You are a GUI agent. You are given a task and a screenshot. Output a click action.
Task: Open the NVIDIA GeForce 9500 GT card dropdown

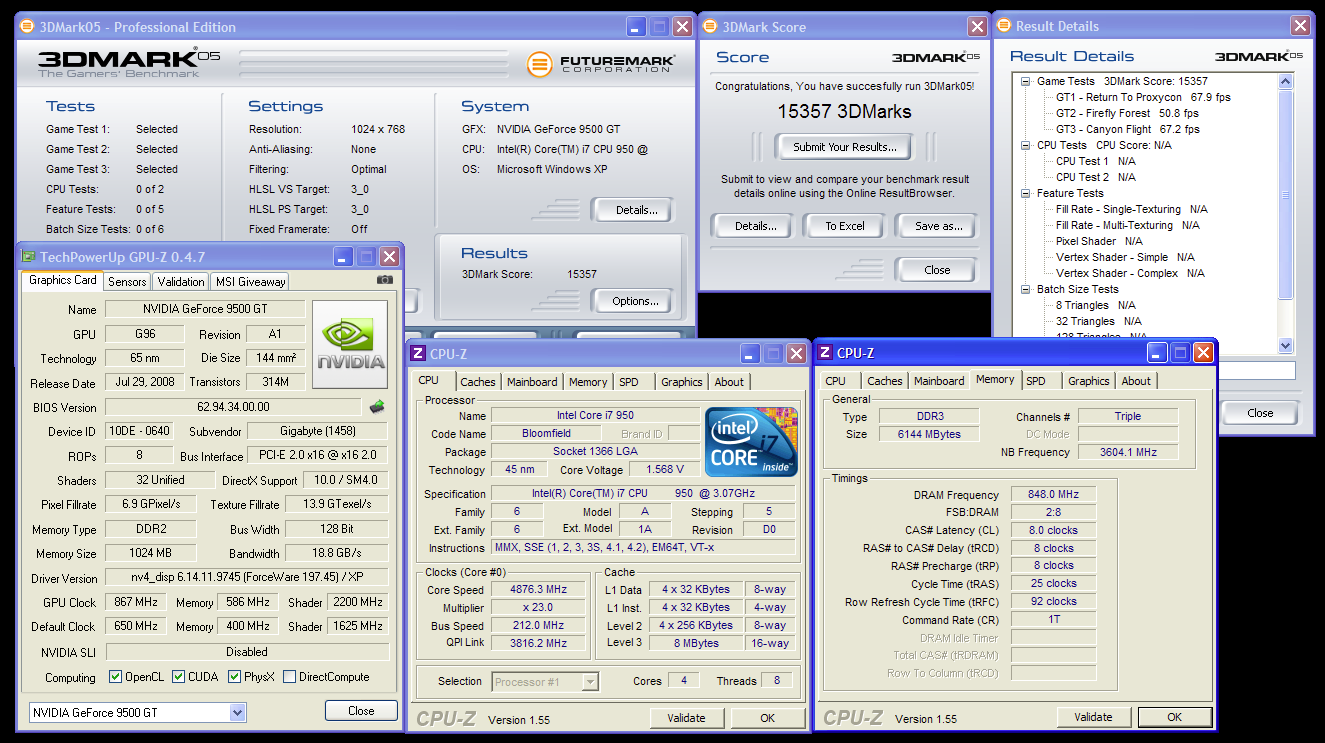pos(237,712)
